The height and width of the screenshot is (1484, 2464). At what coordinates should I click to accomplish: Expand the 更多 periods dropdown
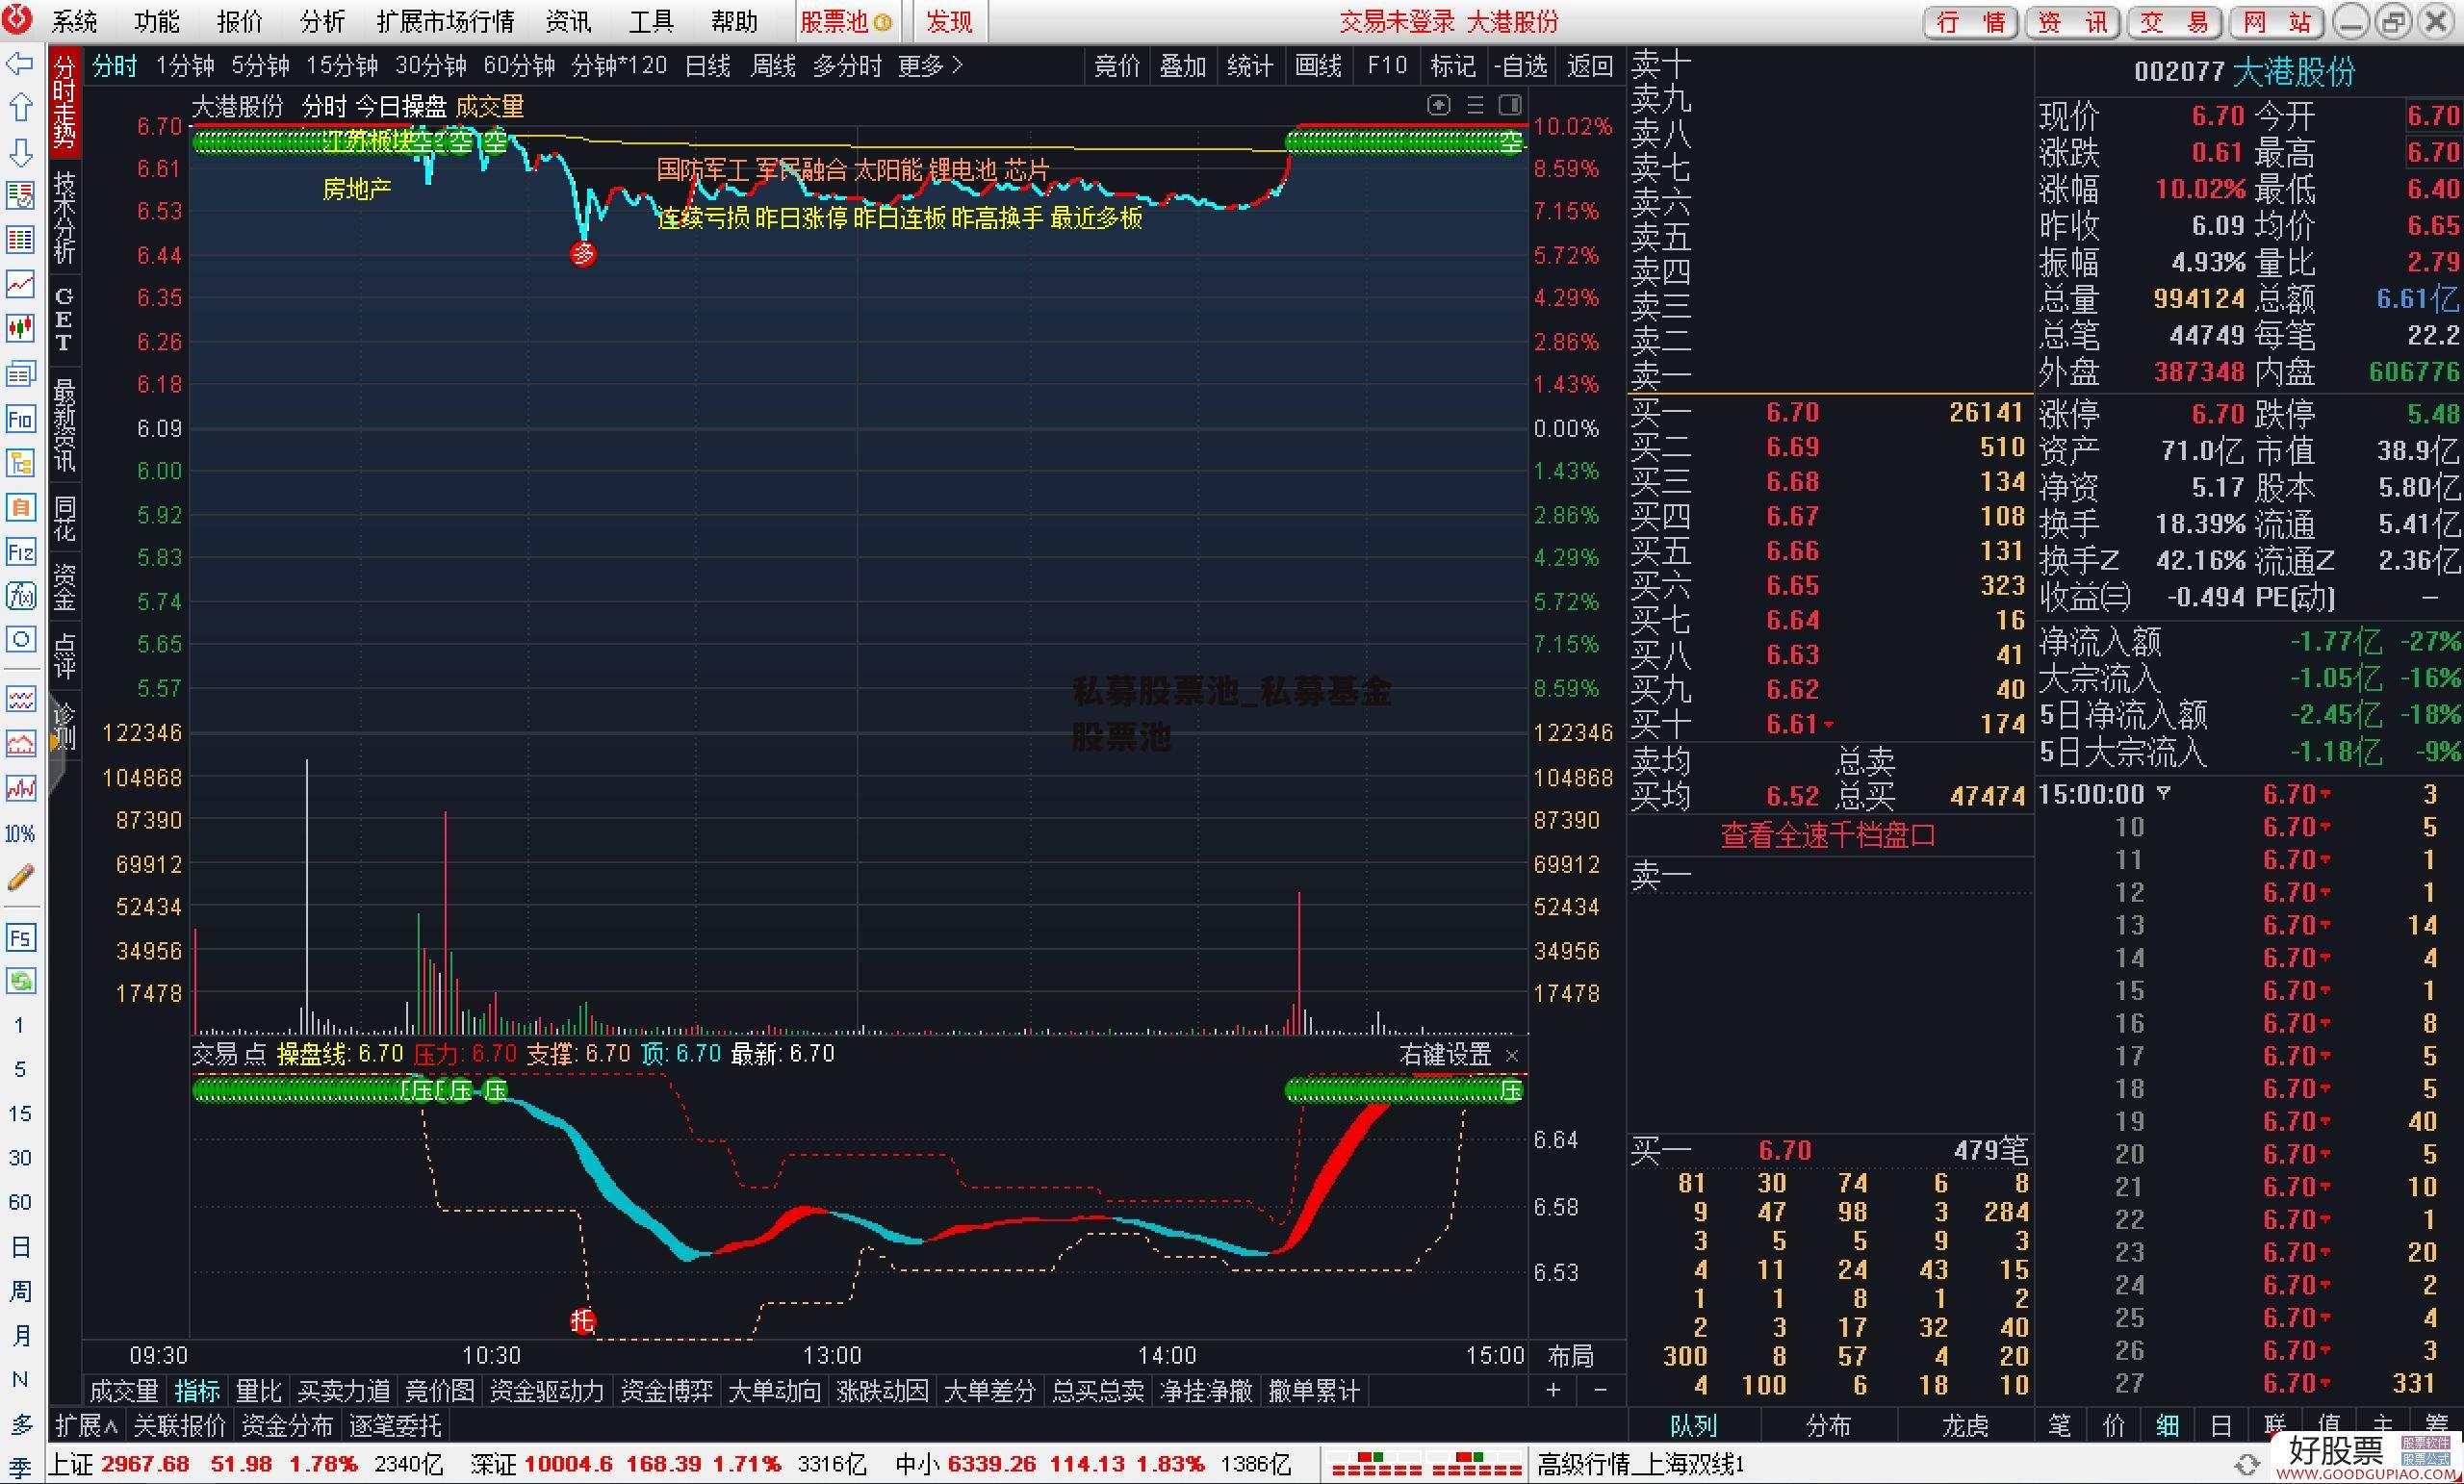click(x=931, y=66)
